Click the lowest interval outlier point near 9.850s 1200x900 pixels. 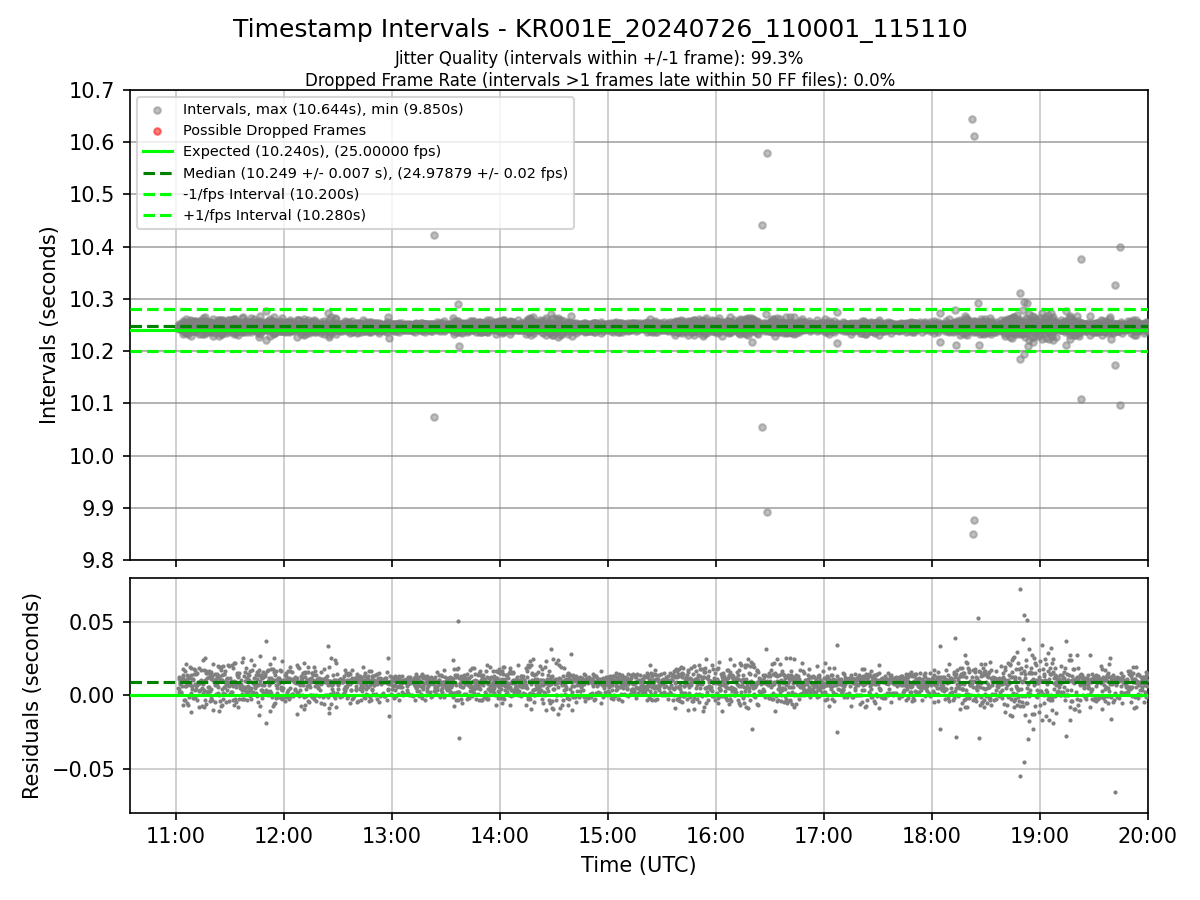click(973, 534)
